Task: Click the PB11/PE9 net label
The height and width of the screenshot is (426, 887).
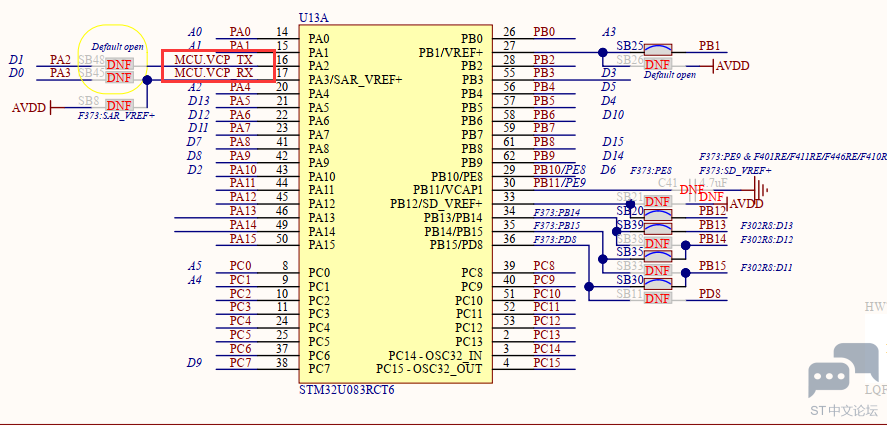Action: tap(559, 183)
